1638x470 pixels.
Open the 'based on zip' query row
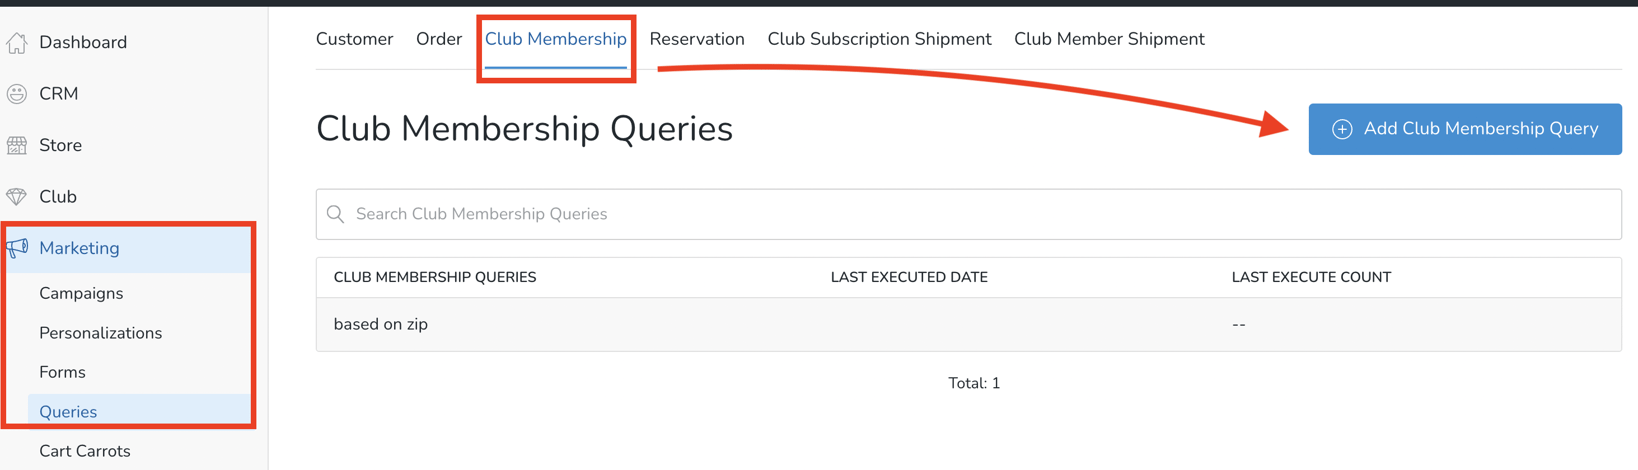(968, 324)
